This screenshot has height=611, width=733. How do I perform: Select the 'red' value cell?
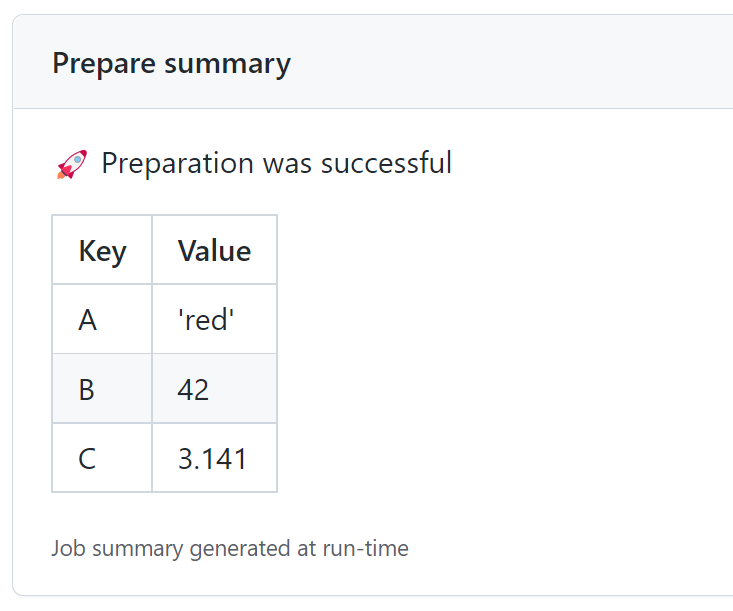215,319
